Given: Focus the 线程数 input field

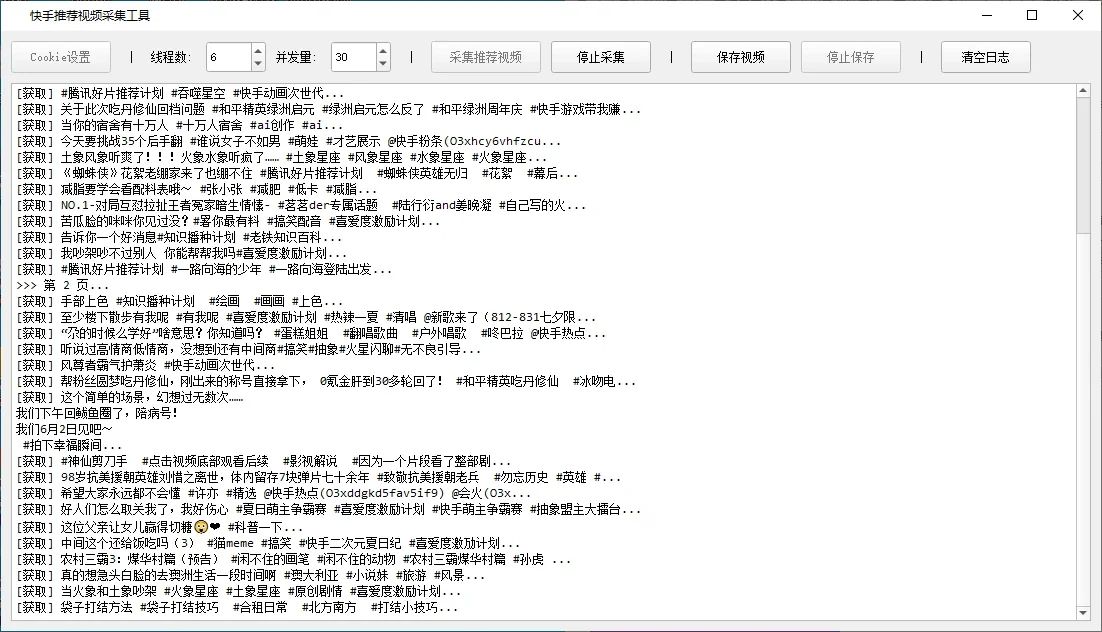Looking at the screenshot, I should pyautogui.click(x=228, y=57).
